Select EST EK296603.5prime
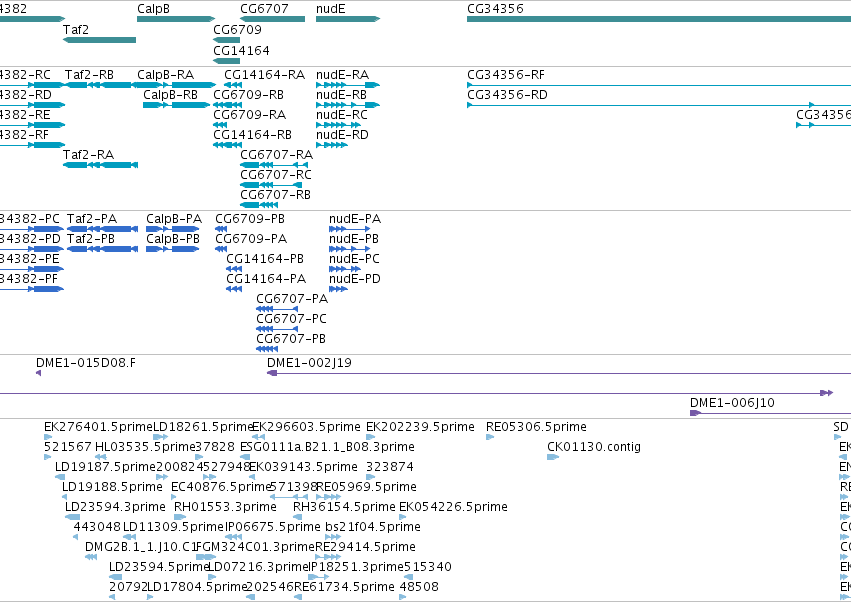The image size is (851, 602). coord(258,437)
